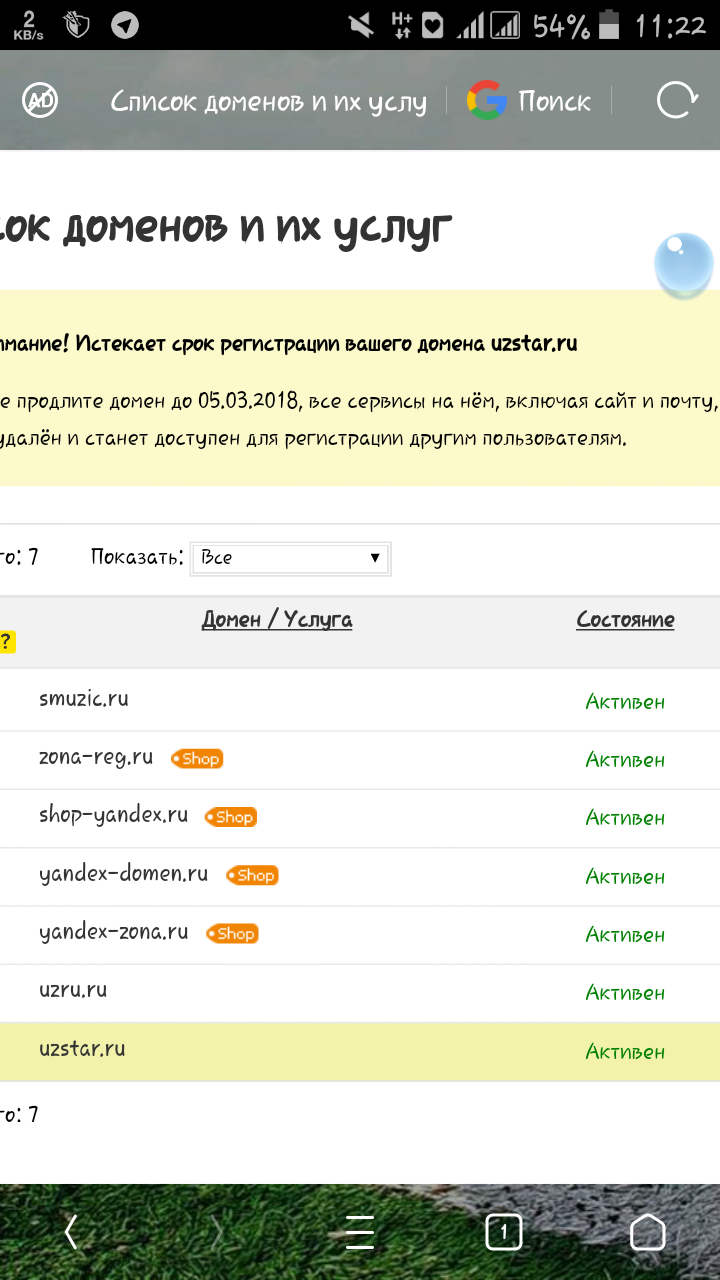The height and width of the screenshot is (1280, 720).
Task: Open the Показать filter dropdown
Action: pyautogui.click(x=289, y=558)
